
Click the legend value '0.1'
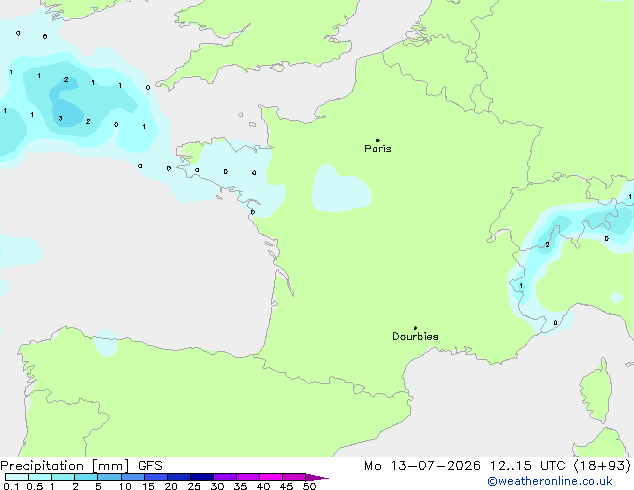[11, 486]
